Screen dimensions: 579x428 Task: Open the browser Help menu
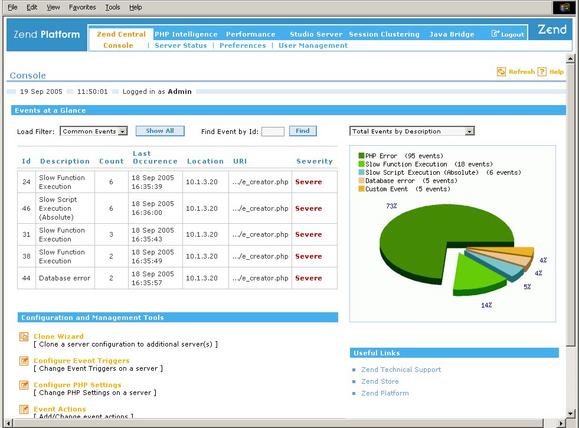pyautogui.click(x=136, y=7)
